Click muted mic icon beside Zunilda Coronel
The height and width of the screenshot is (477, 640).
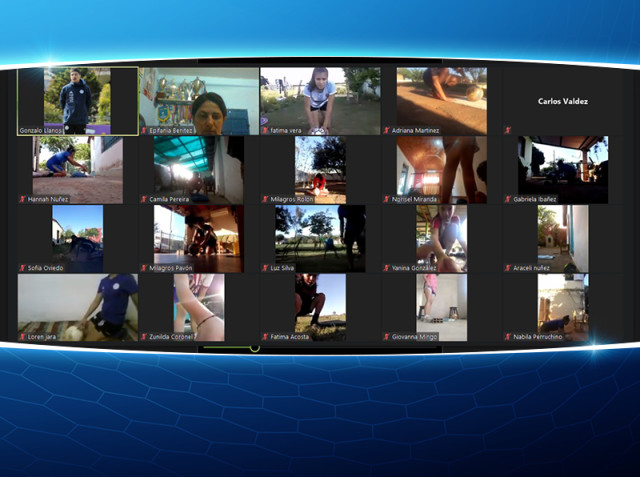[x=144, y=337]
